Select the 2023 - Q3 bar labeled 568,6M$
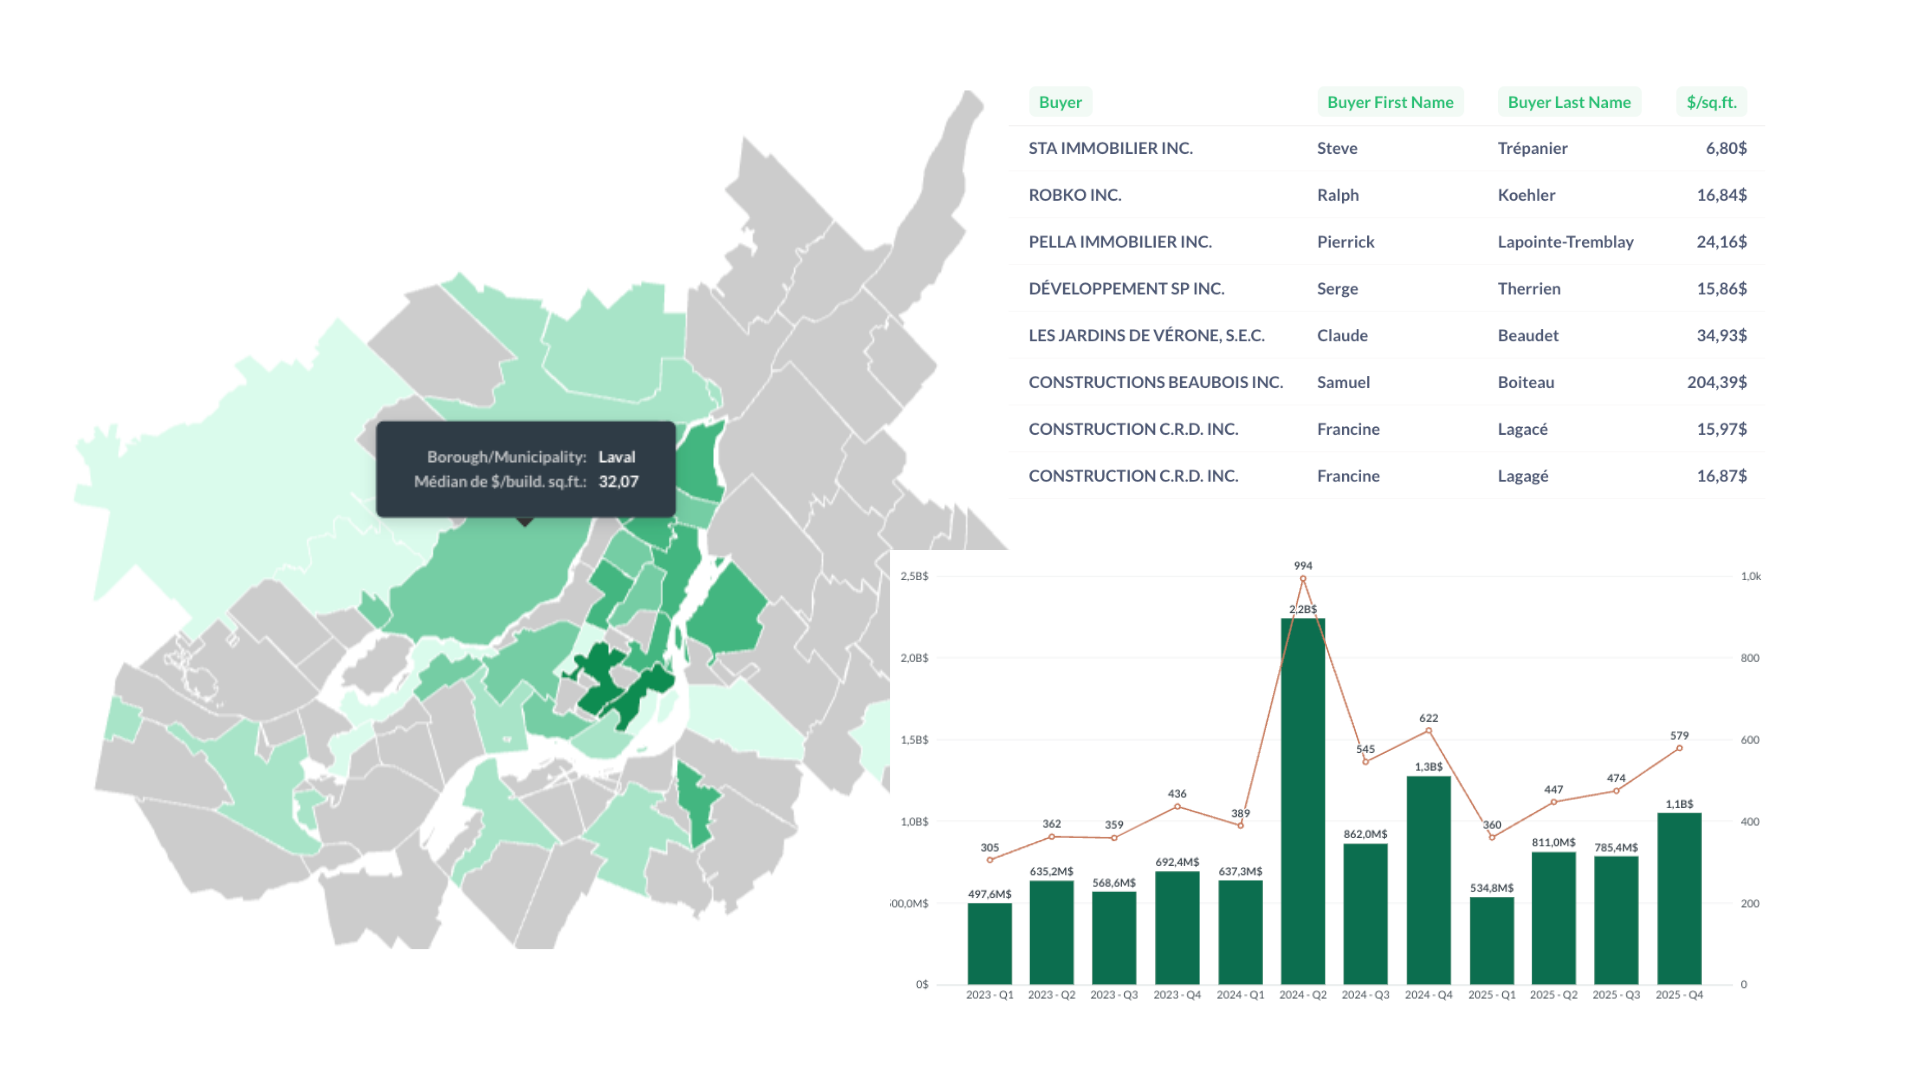The width and height of the screenshot is (1920, 1080). pos(1114,938)
